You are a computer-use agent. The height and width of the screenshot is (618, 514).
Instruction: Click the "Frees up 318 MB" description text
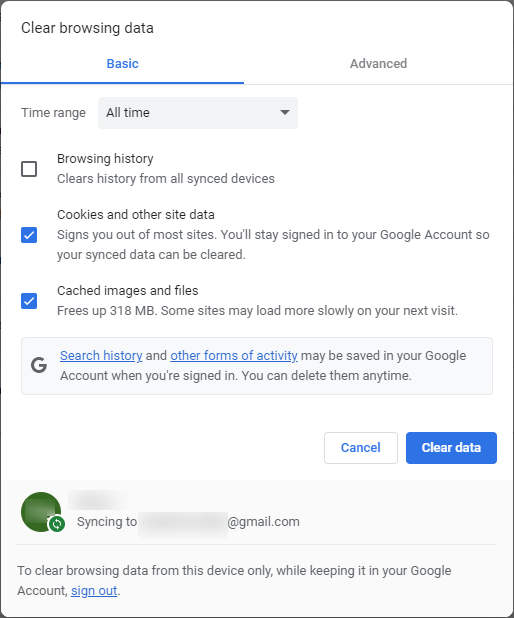point(257,311)
